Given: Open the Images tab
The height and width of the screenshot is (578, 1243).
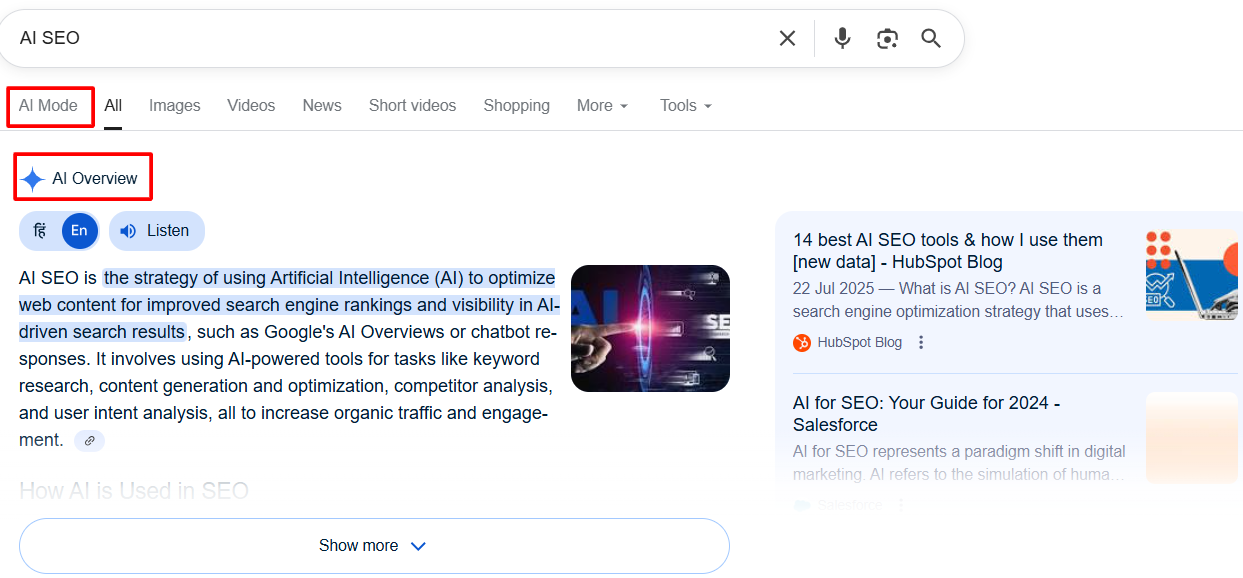Looking at the screenshot, I should click(x=174, y=106).
